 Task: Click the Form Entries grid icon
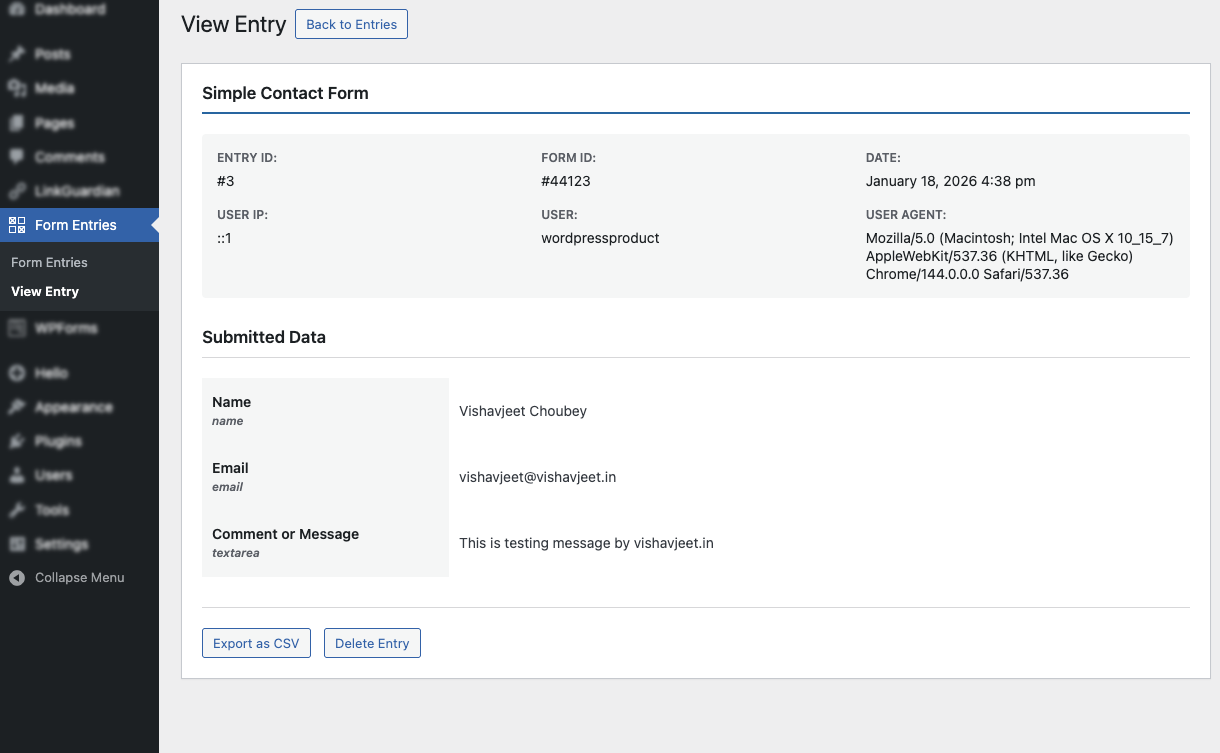click(16, 225)
